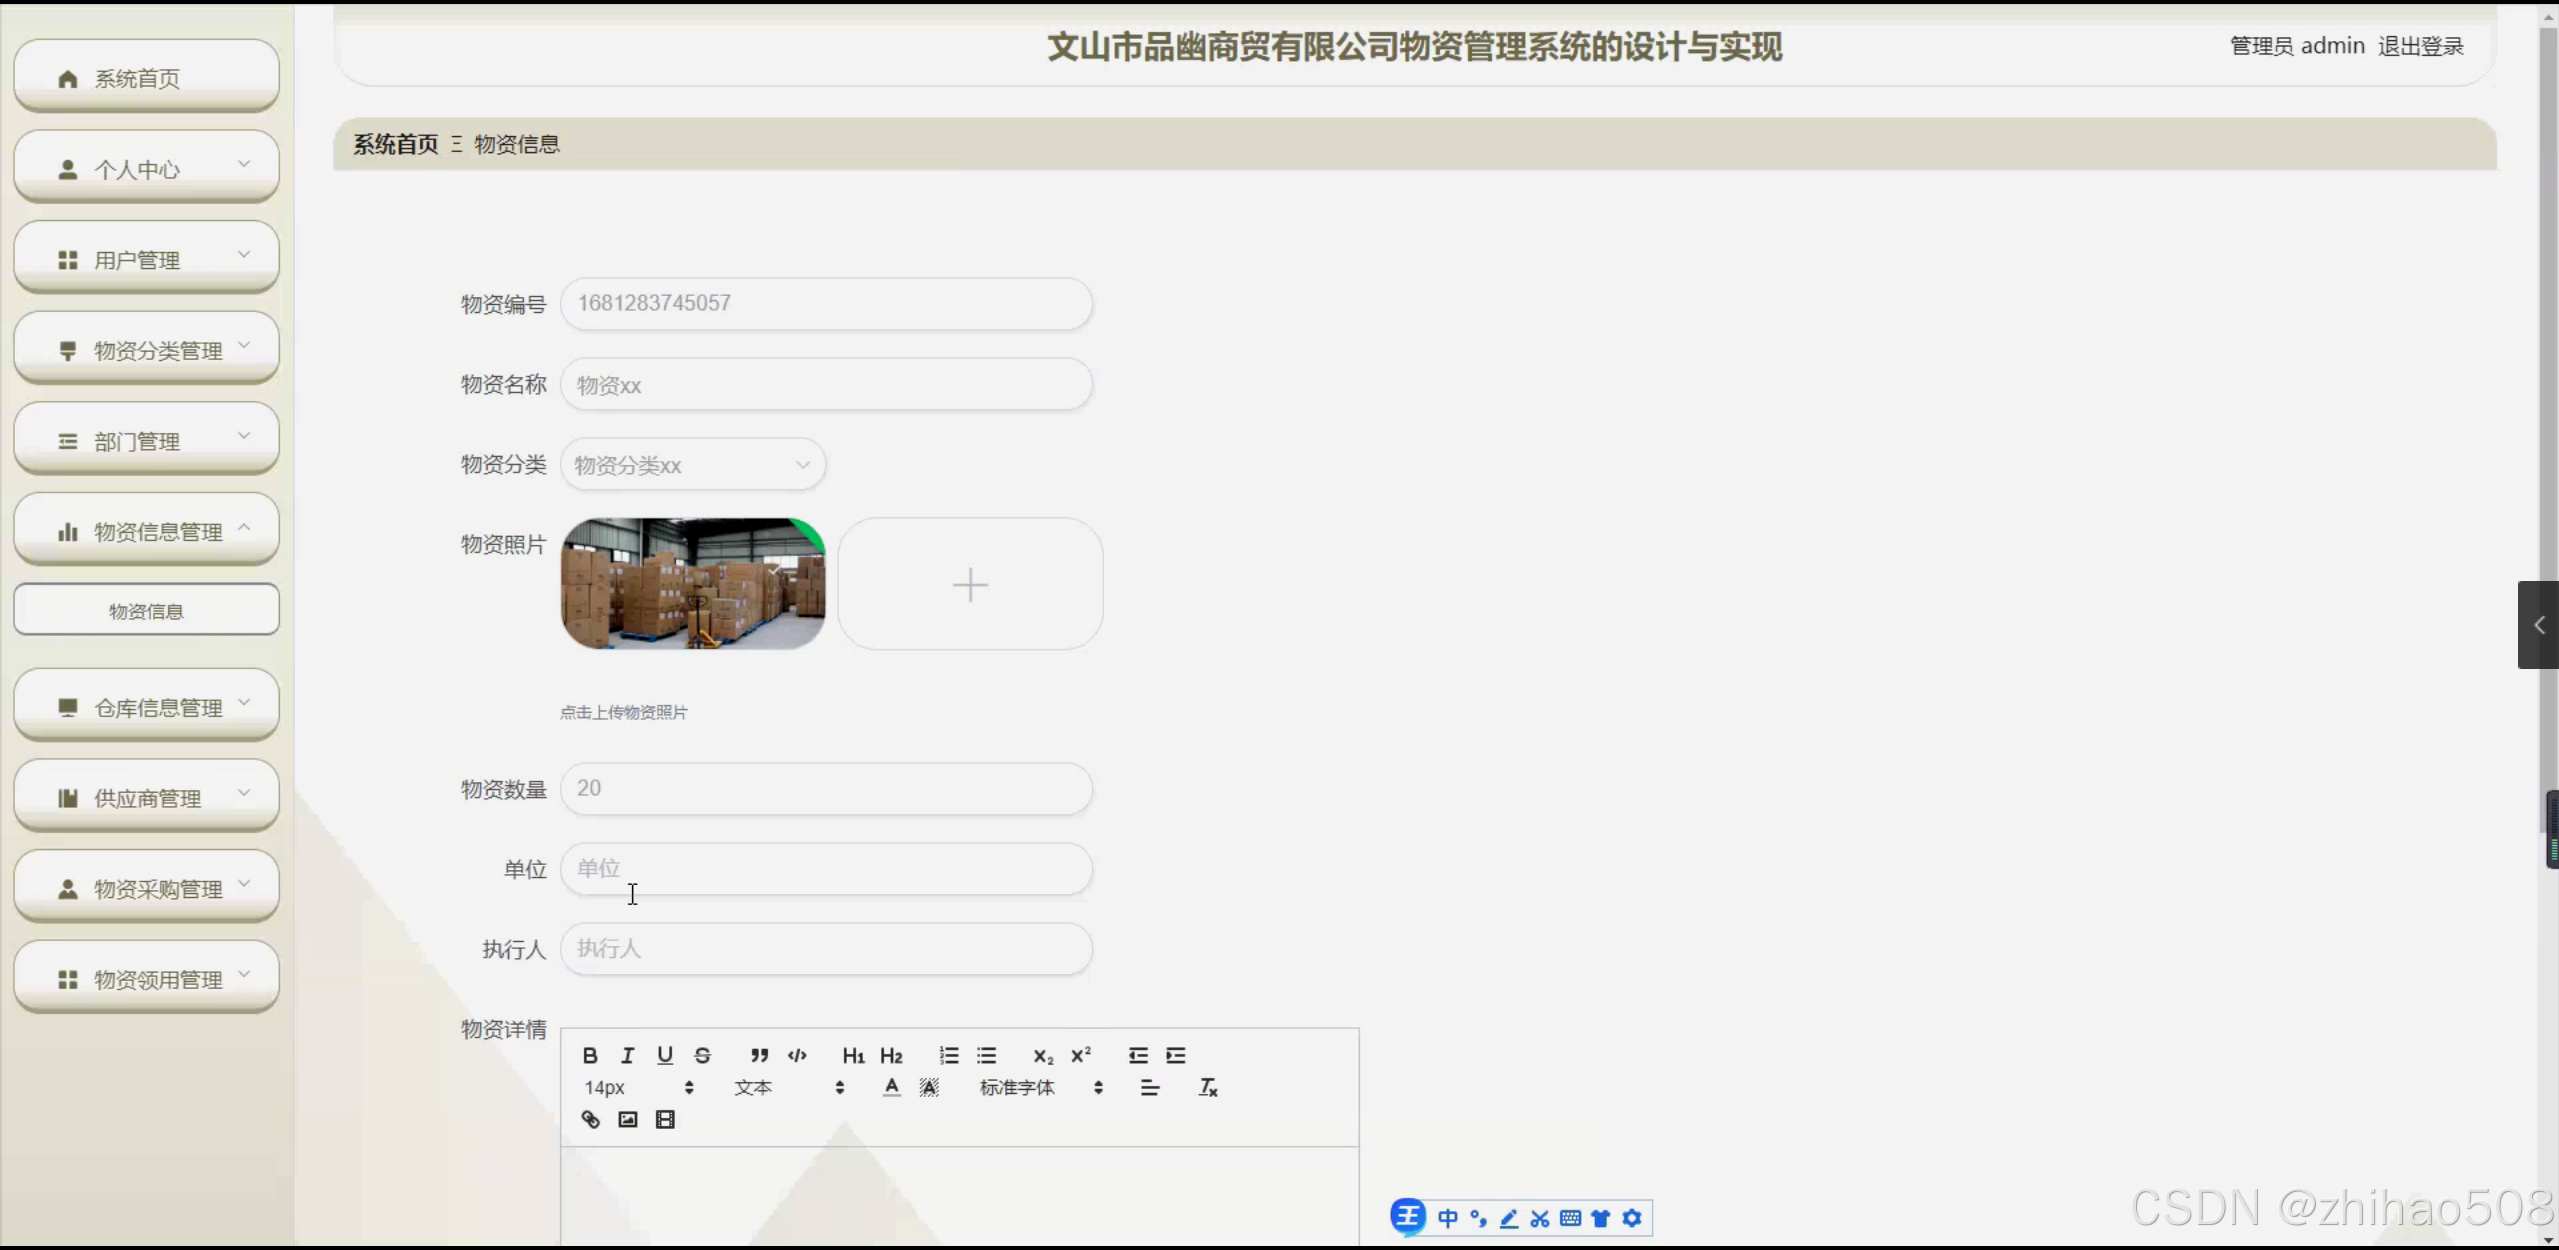Toggle bold formatting in editor
2559x1250 pixels.
tap(590, 1055)
